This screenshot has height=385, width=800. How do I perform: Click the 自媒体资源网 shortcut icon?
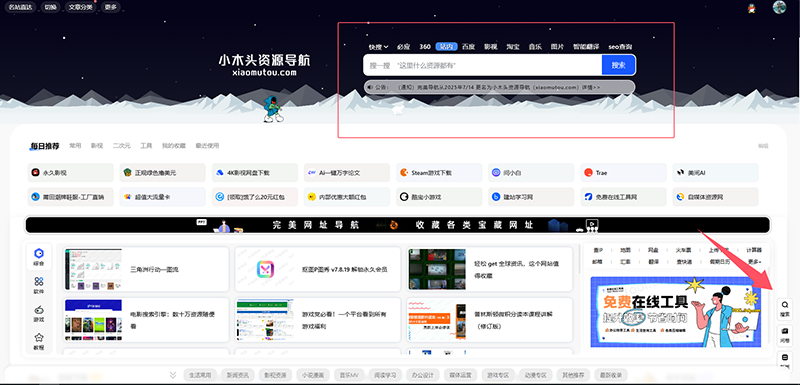680,196
